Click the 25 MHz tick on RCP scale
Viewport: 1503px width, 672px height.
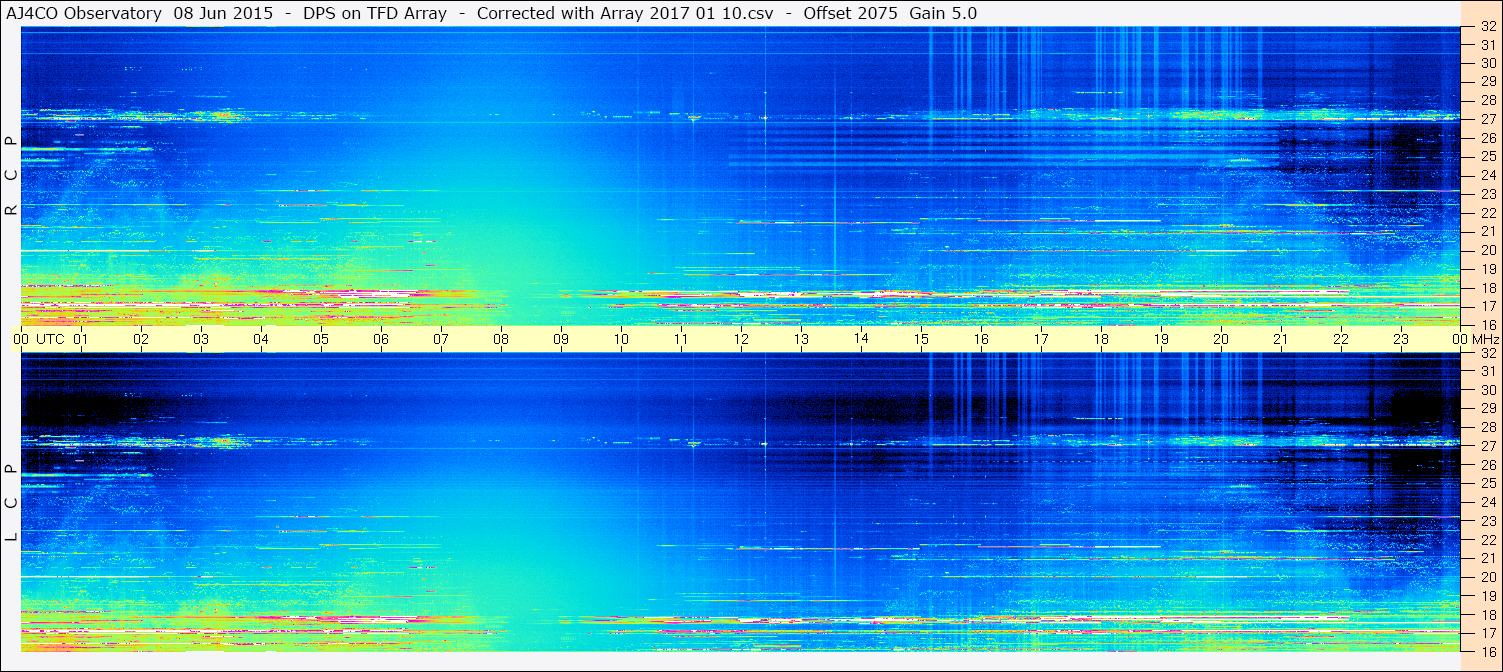coord(1487,156)
